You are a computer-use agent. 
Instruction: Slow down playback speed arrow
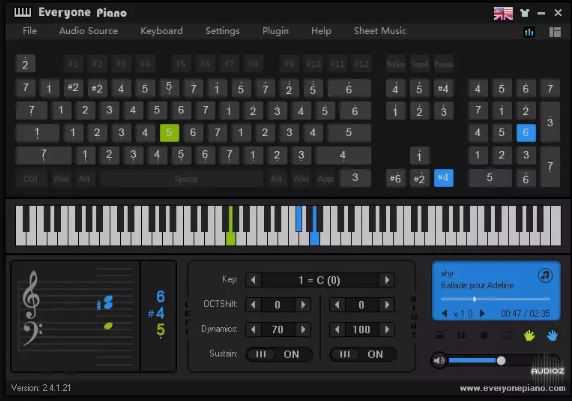pos(445,313)
